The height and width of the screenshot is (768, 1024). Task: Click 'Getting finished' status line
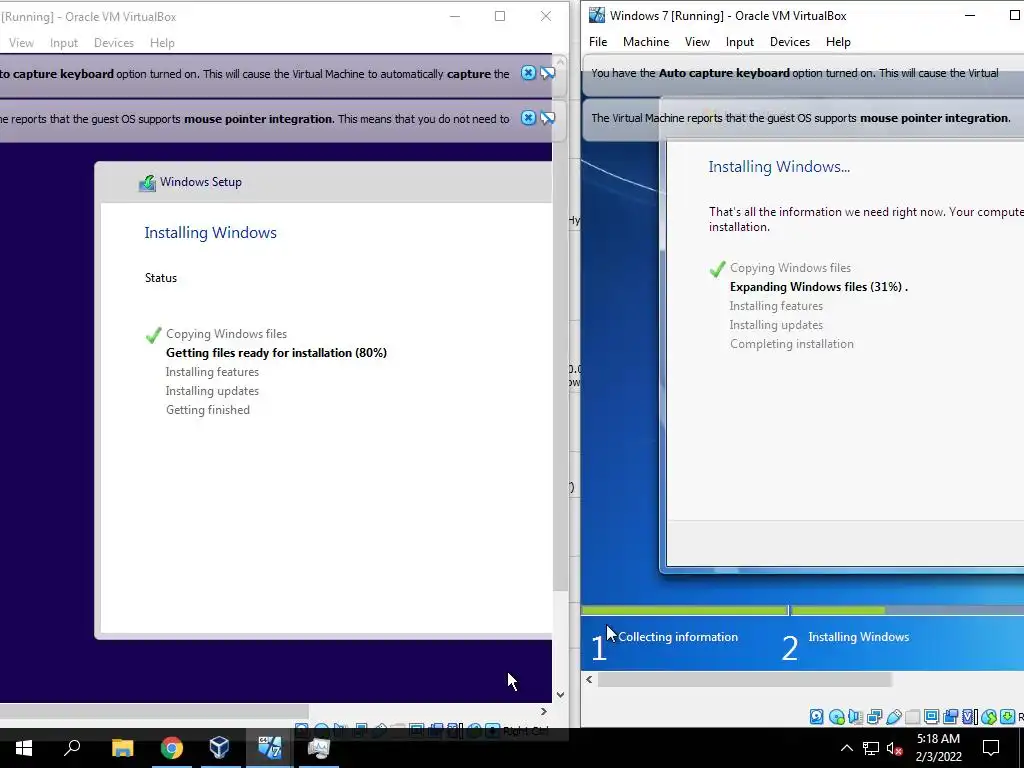point(208,409)
